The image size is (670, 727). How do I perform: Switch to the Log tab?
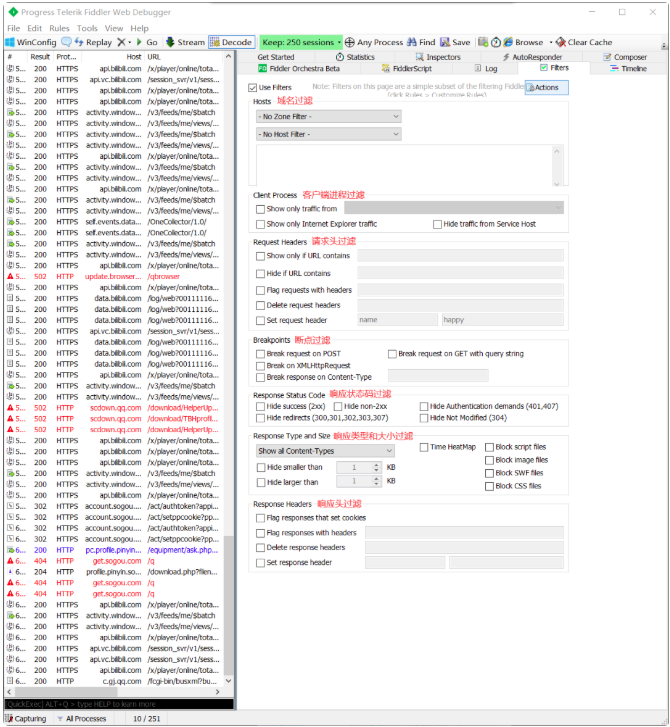click(486, 69)
